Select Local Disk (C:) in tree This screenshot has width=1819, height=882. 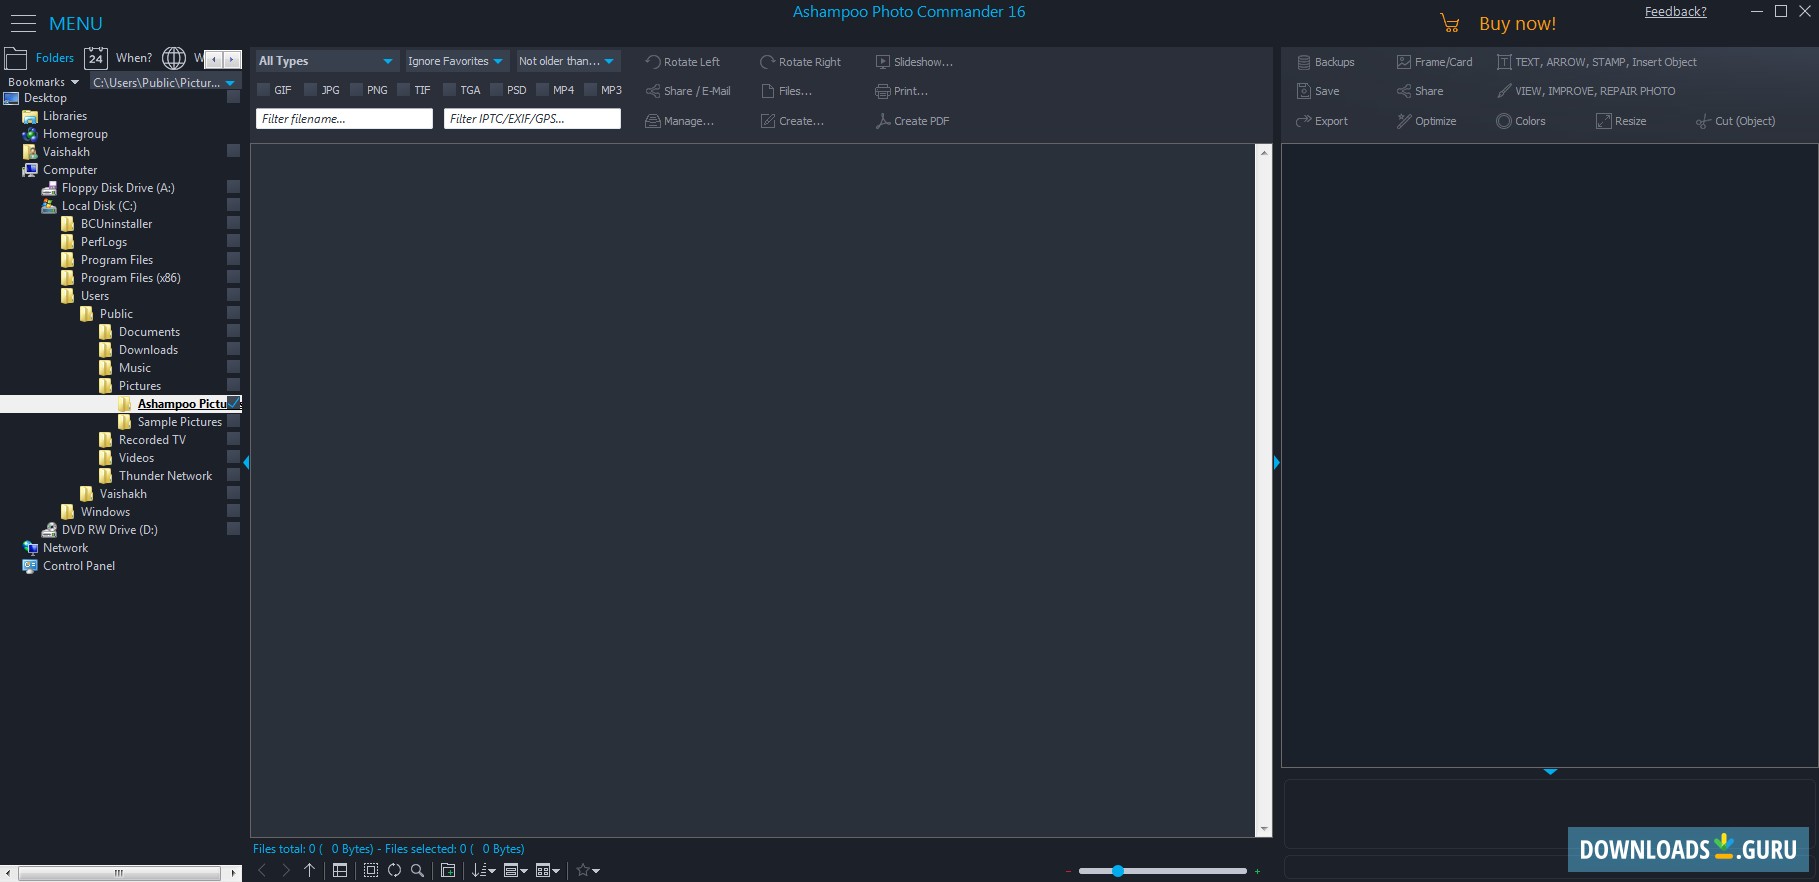(x=98, y=206)
